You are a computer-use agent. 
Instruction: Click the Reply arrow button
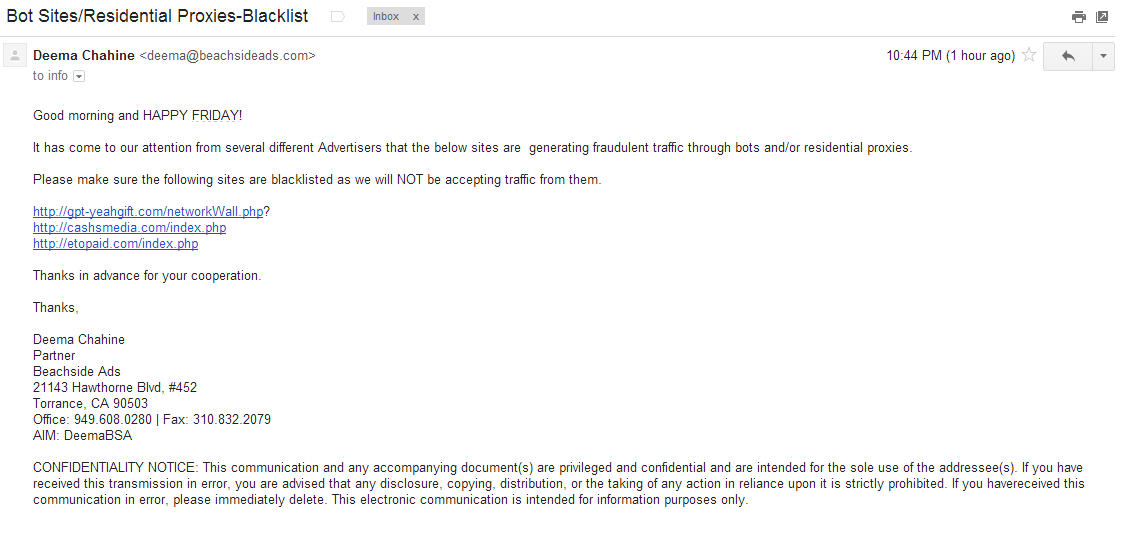click(x=1067, y=56)
